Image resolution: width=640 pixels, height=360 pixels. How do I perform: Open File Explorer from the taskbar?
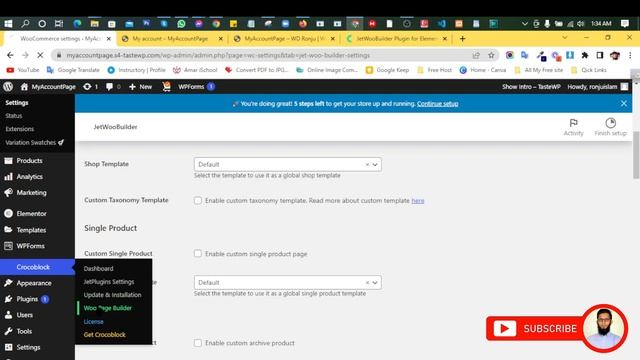(x=94, y=24)
